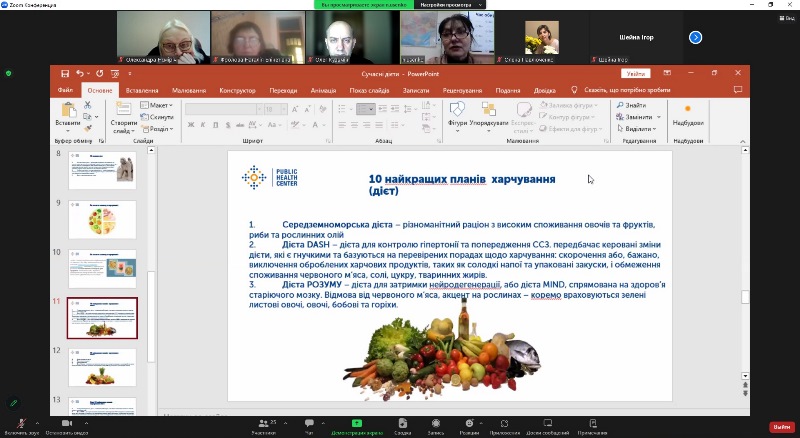
Task: Select slide 9 thumbnail with food plate
Action: pos(102,220)
